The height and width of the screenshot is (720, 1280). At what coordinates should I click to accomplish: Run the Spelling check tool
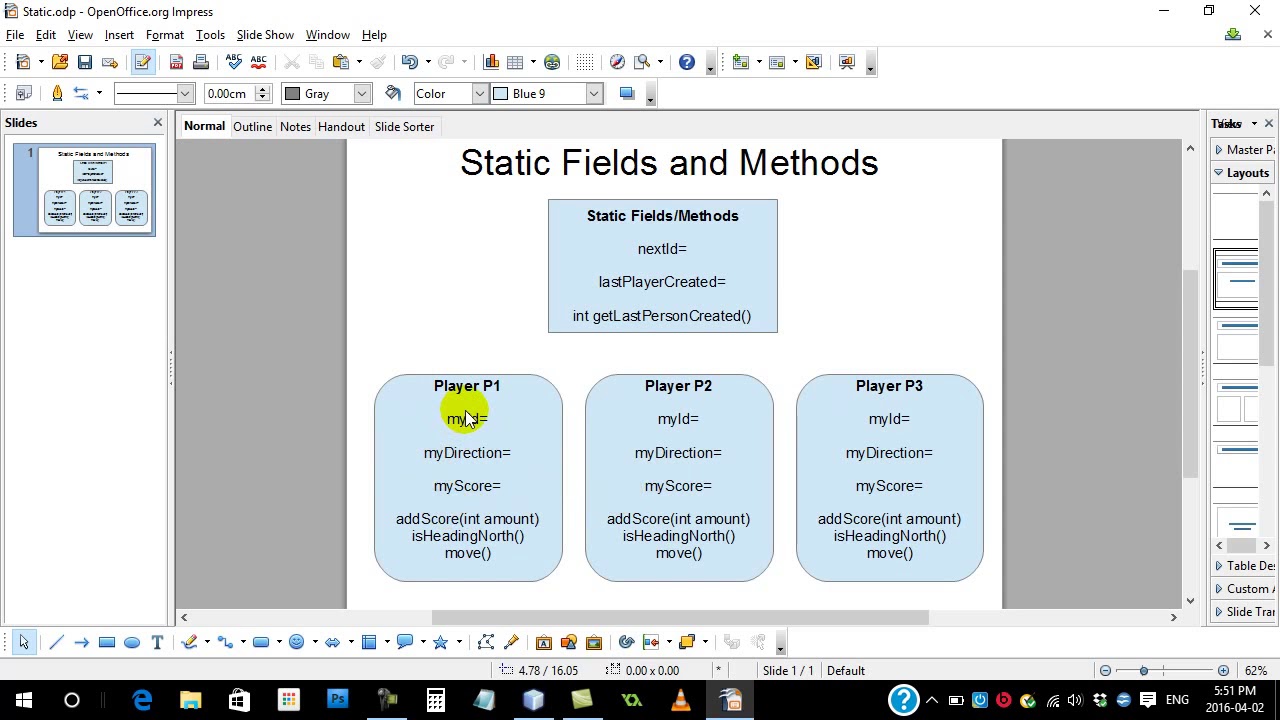tap(234, 62)
